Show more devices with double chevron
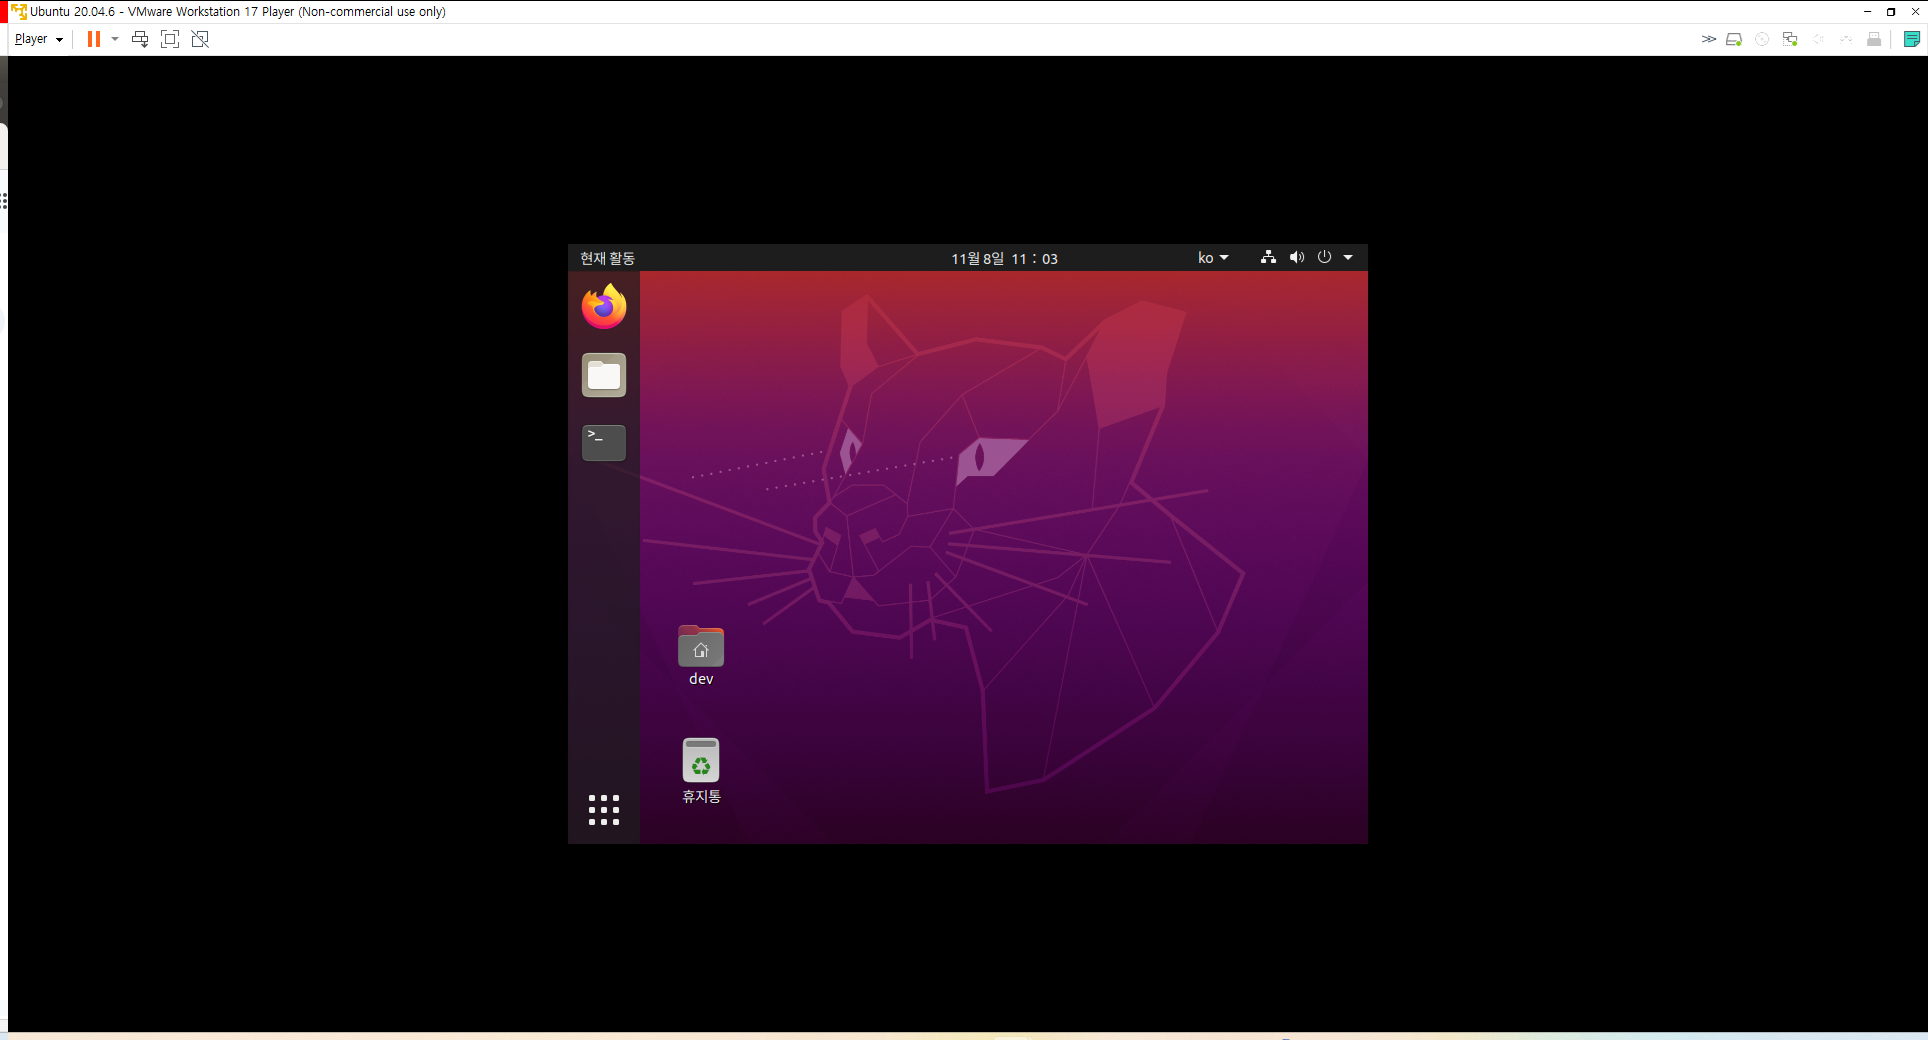Image resolution: width=1928 pixels, height=1040 pixels. pyautogui.click(x=1709, y=39)
